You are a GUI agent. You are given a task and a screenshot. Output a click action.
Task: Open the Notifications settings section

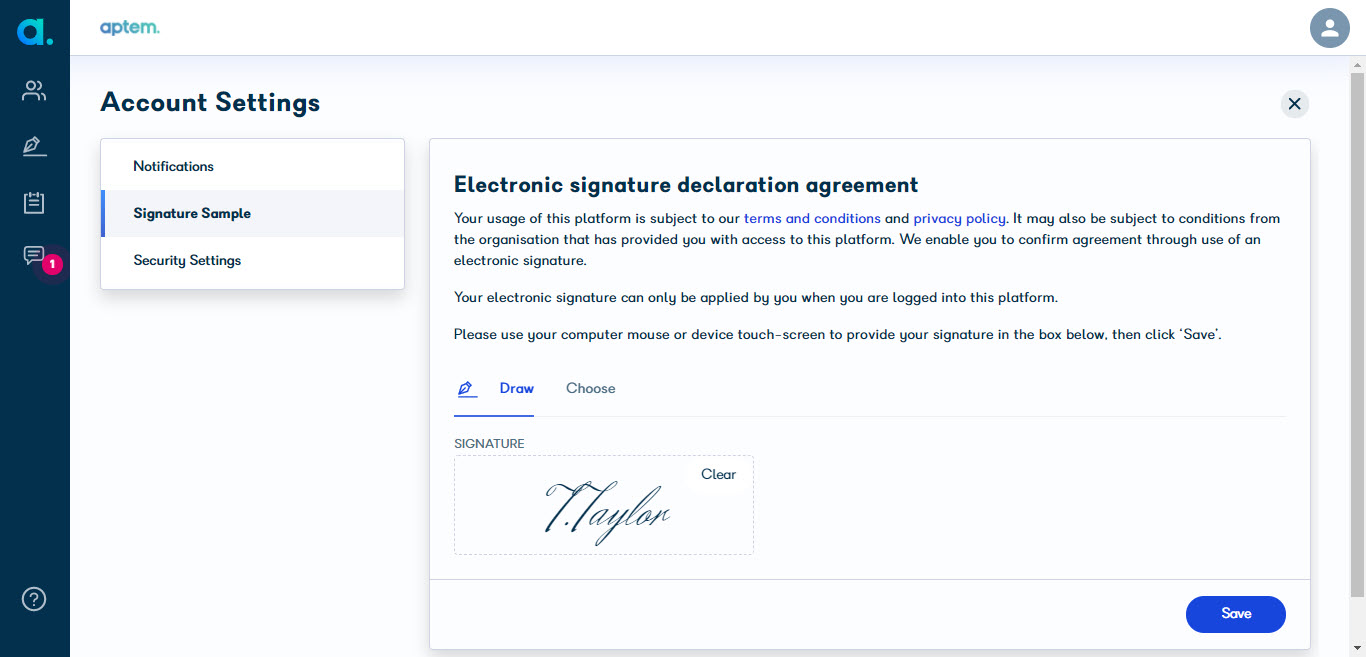pyautogui.click(x=253, y=166)
